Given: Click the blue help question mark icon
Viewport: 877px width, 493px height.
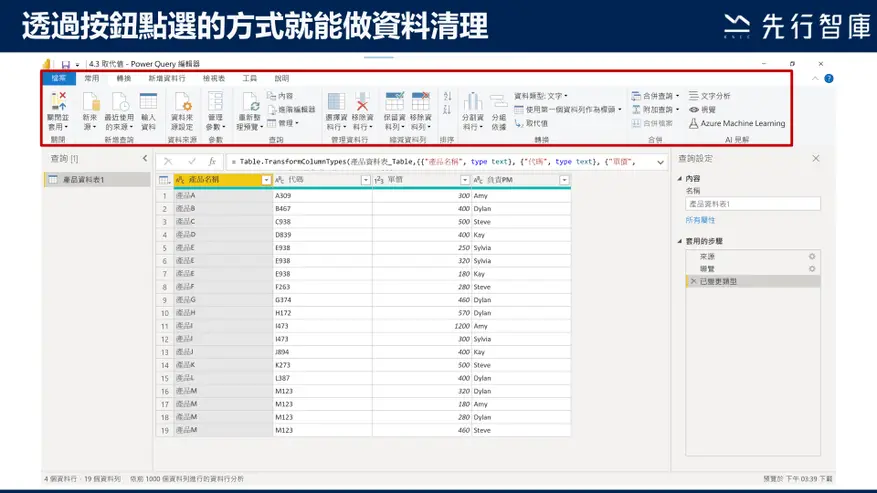Looking at the screenshot, I should click(x=829, y=79).
